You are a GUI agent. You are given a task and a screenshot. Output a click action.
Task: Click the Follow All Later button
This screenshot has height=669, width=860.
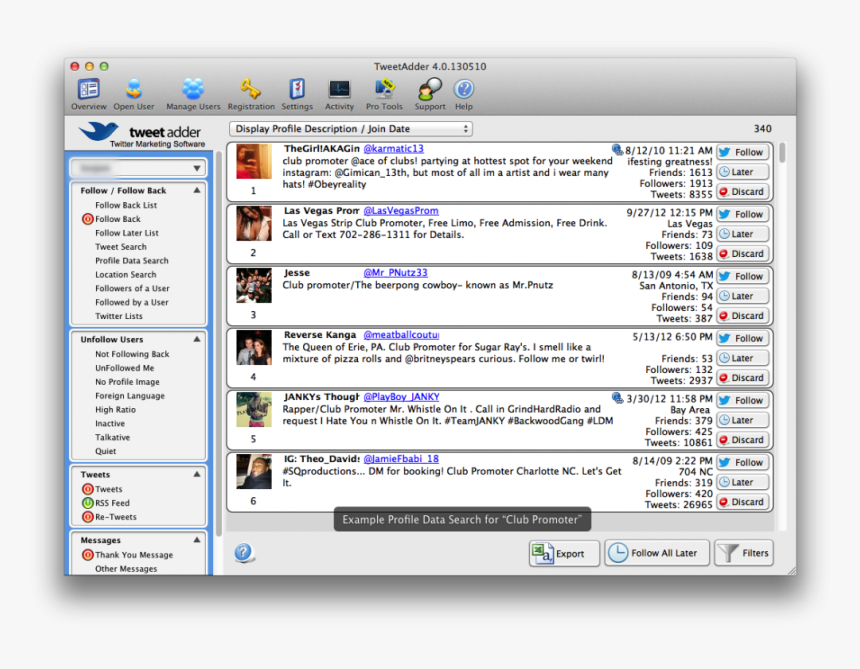click(x=656, y=553)
